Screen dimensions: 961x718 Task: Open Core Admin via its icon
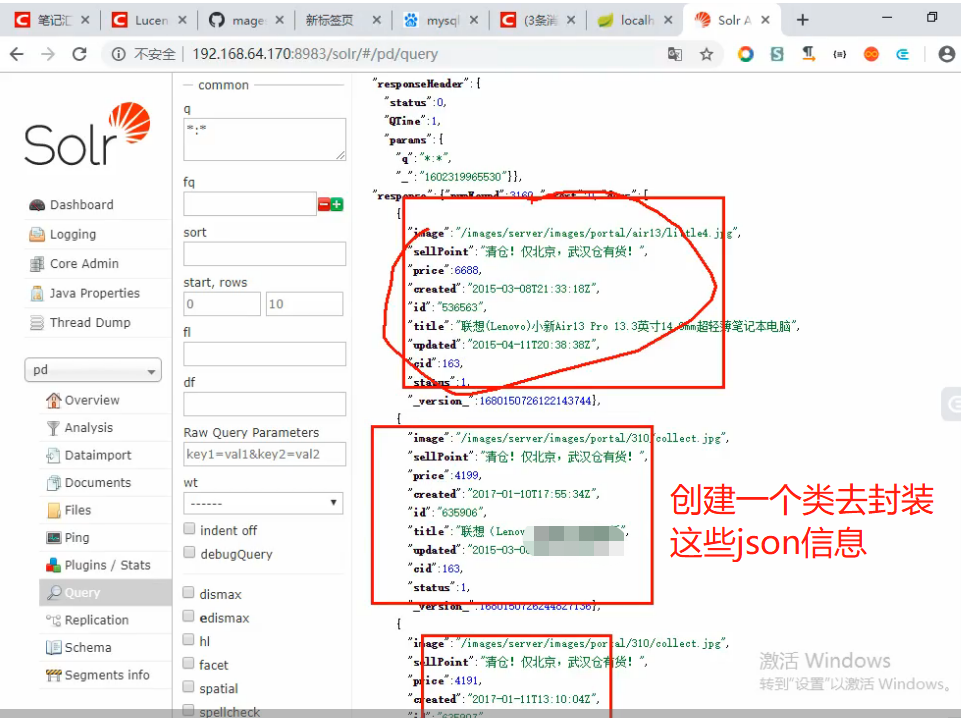pyautogui.click(x=37, y=263)
